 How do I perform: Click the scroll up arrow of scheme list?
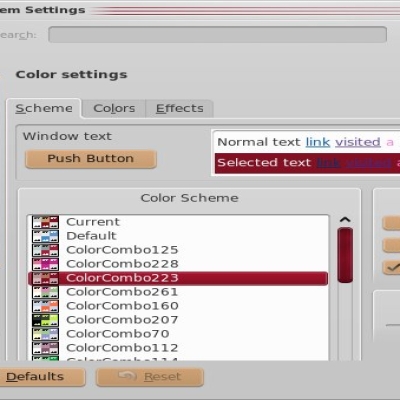[345, 220]
